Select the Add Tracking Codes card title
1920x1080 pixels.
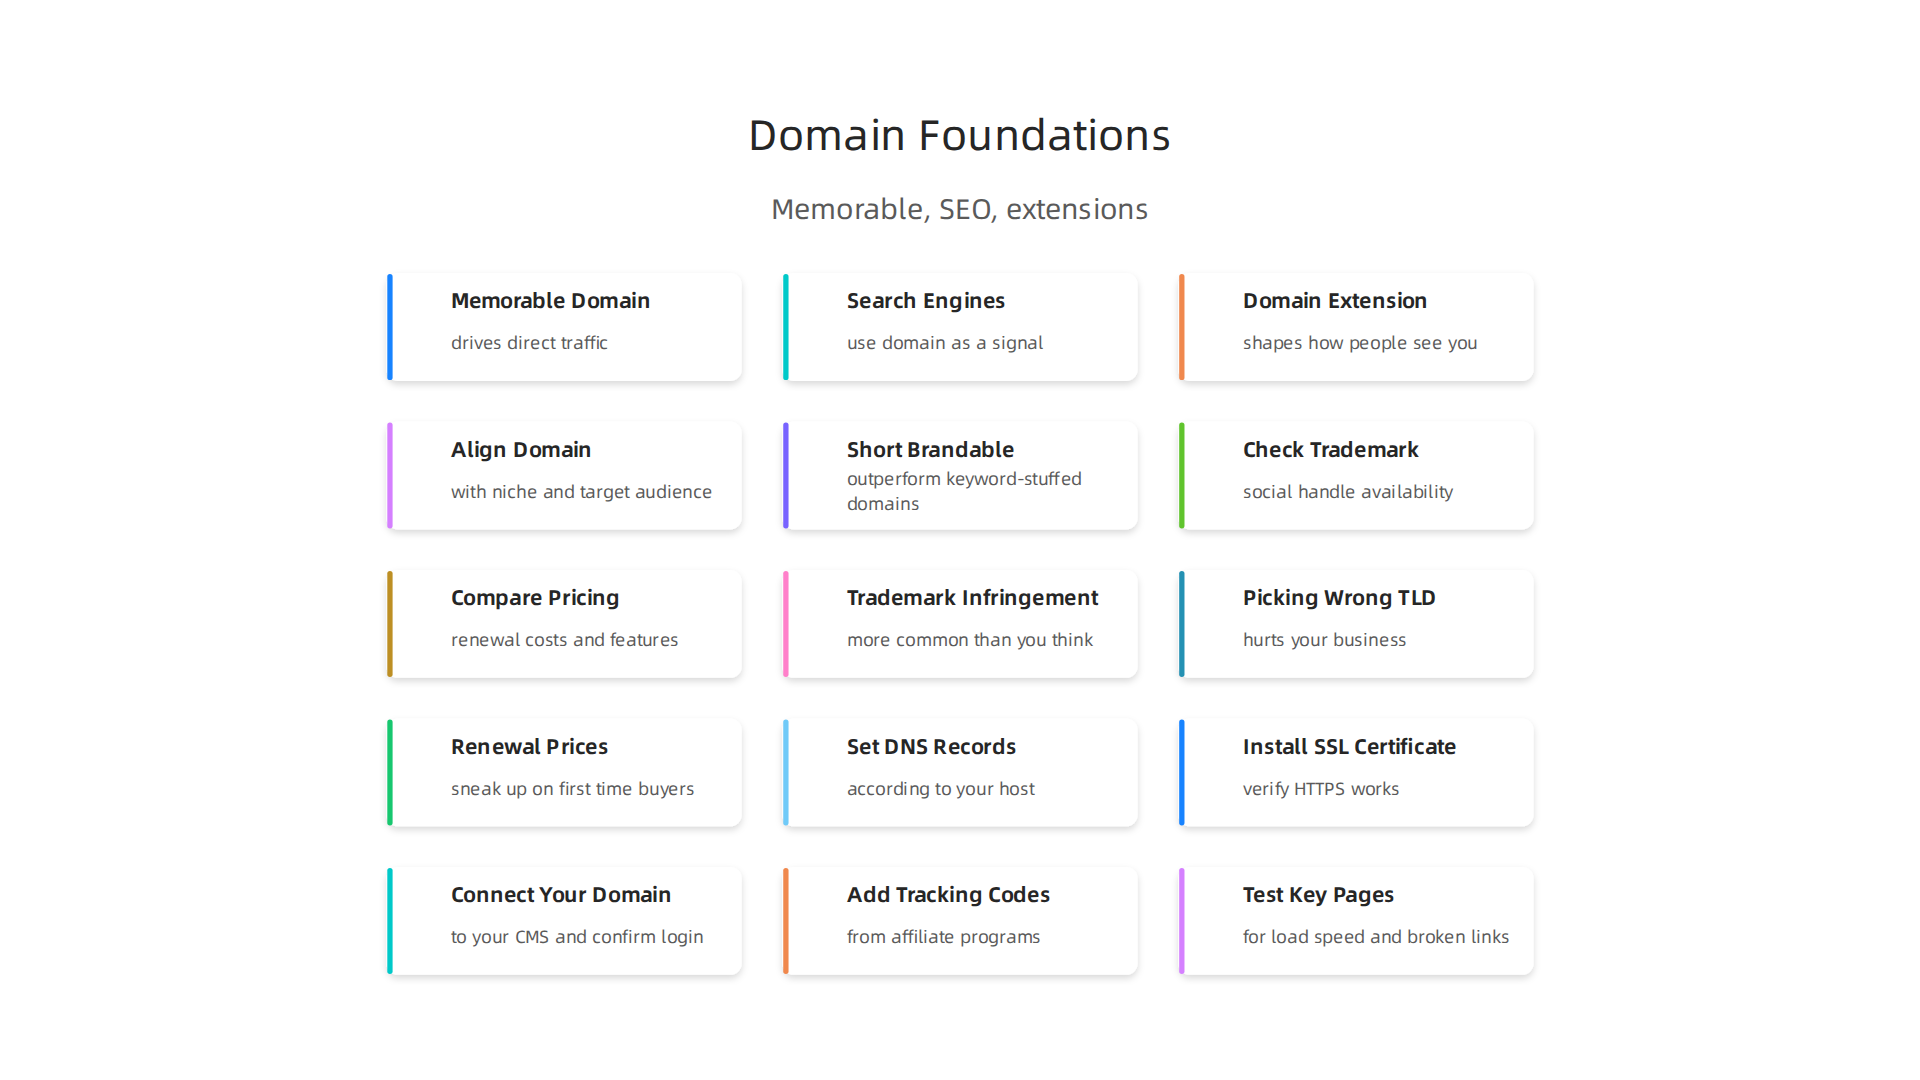click(x=948, y=895)
